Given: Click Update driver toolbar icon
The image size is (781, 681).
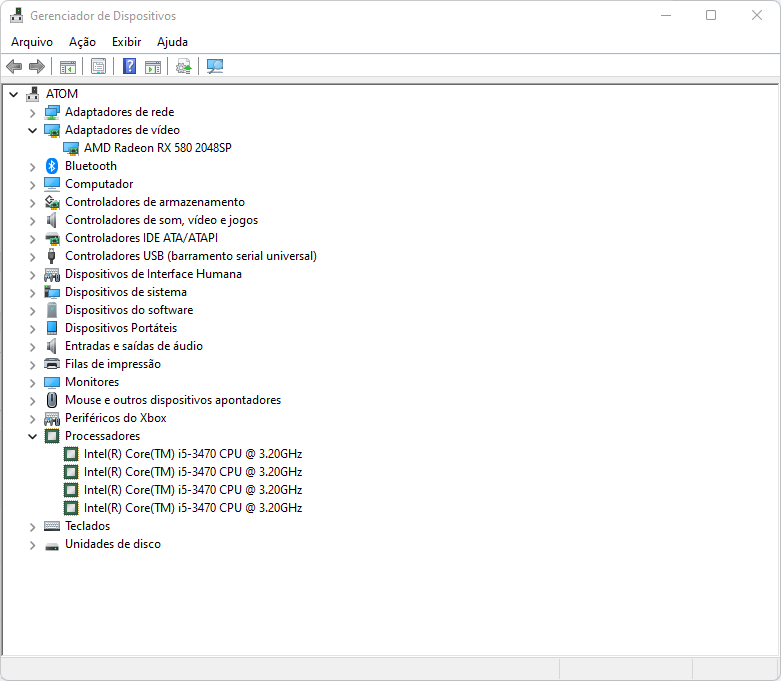Looking at the screenshot, I should tap(184, 66).
